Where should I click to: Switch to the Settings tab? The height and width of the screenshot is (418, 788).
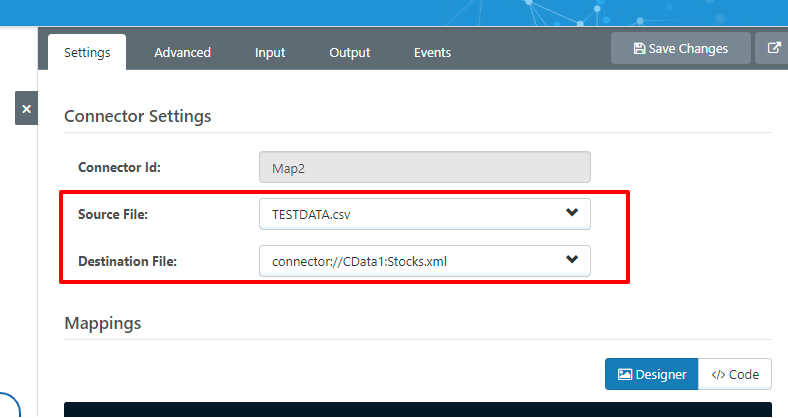pyautogui.click(x=87, y=53)
